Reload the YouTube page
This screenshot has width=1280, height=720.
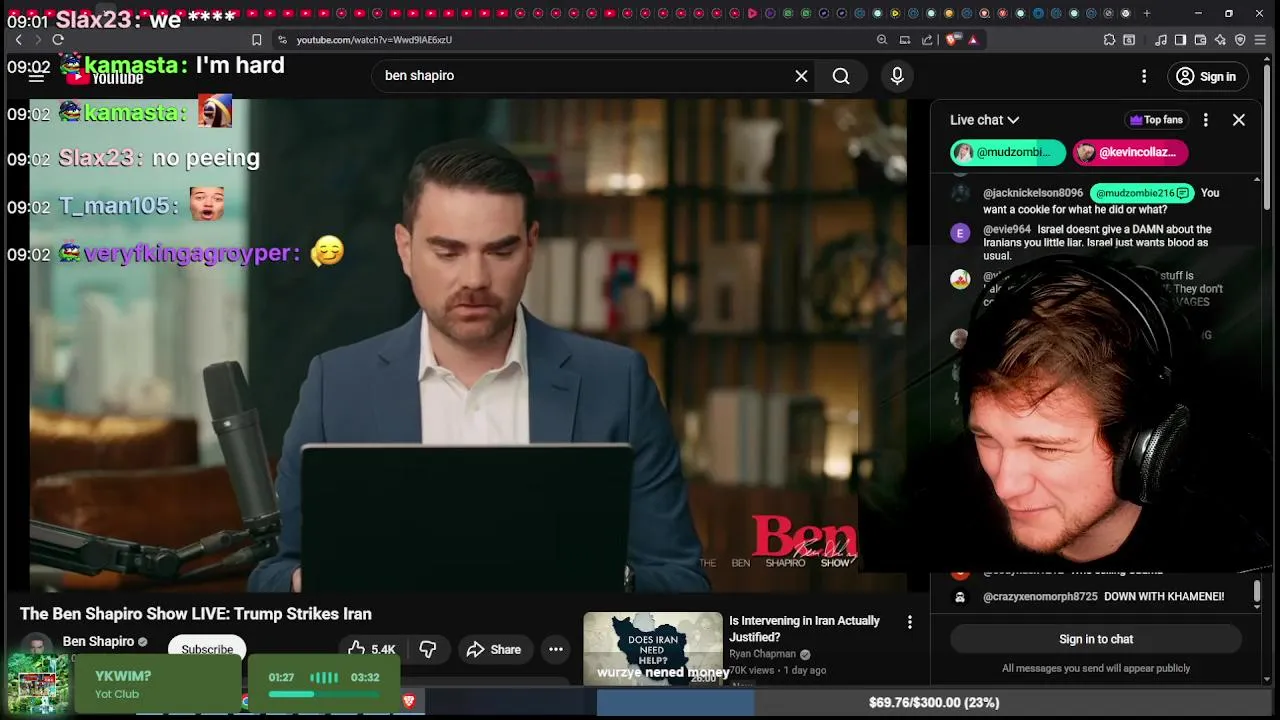58,40
